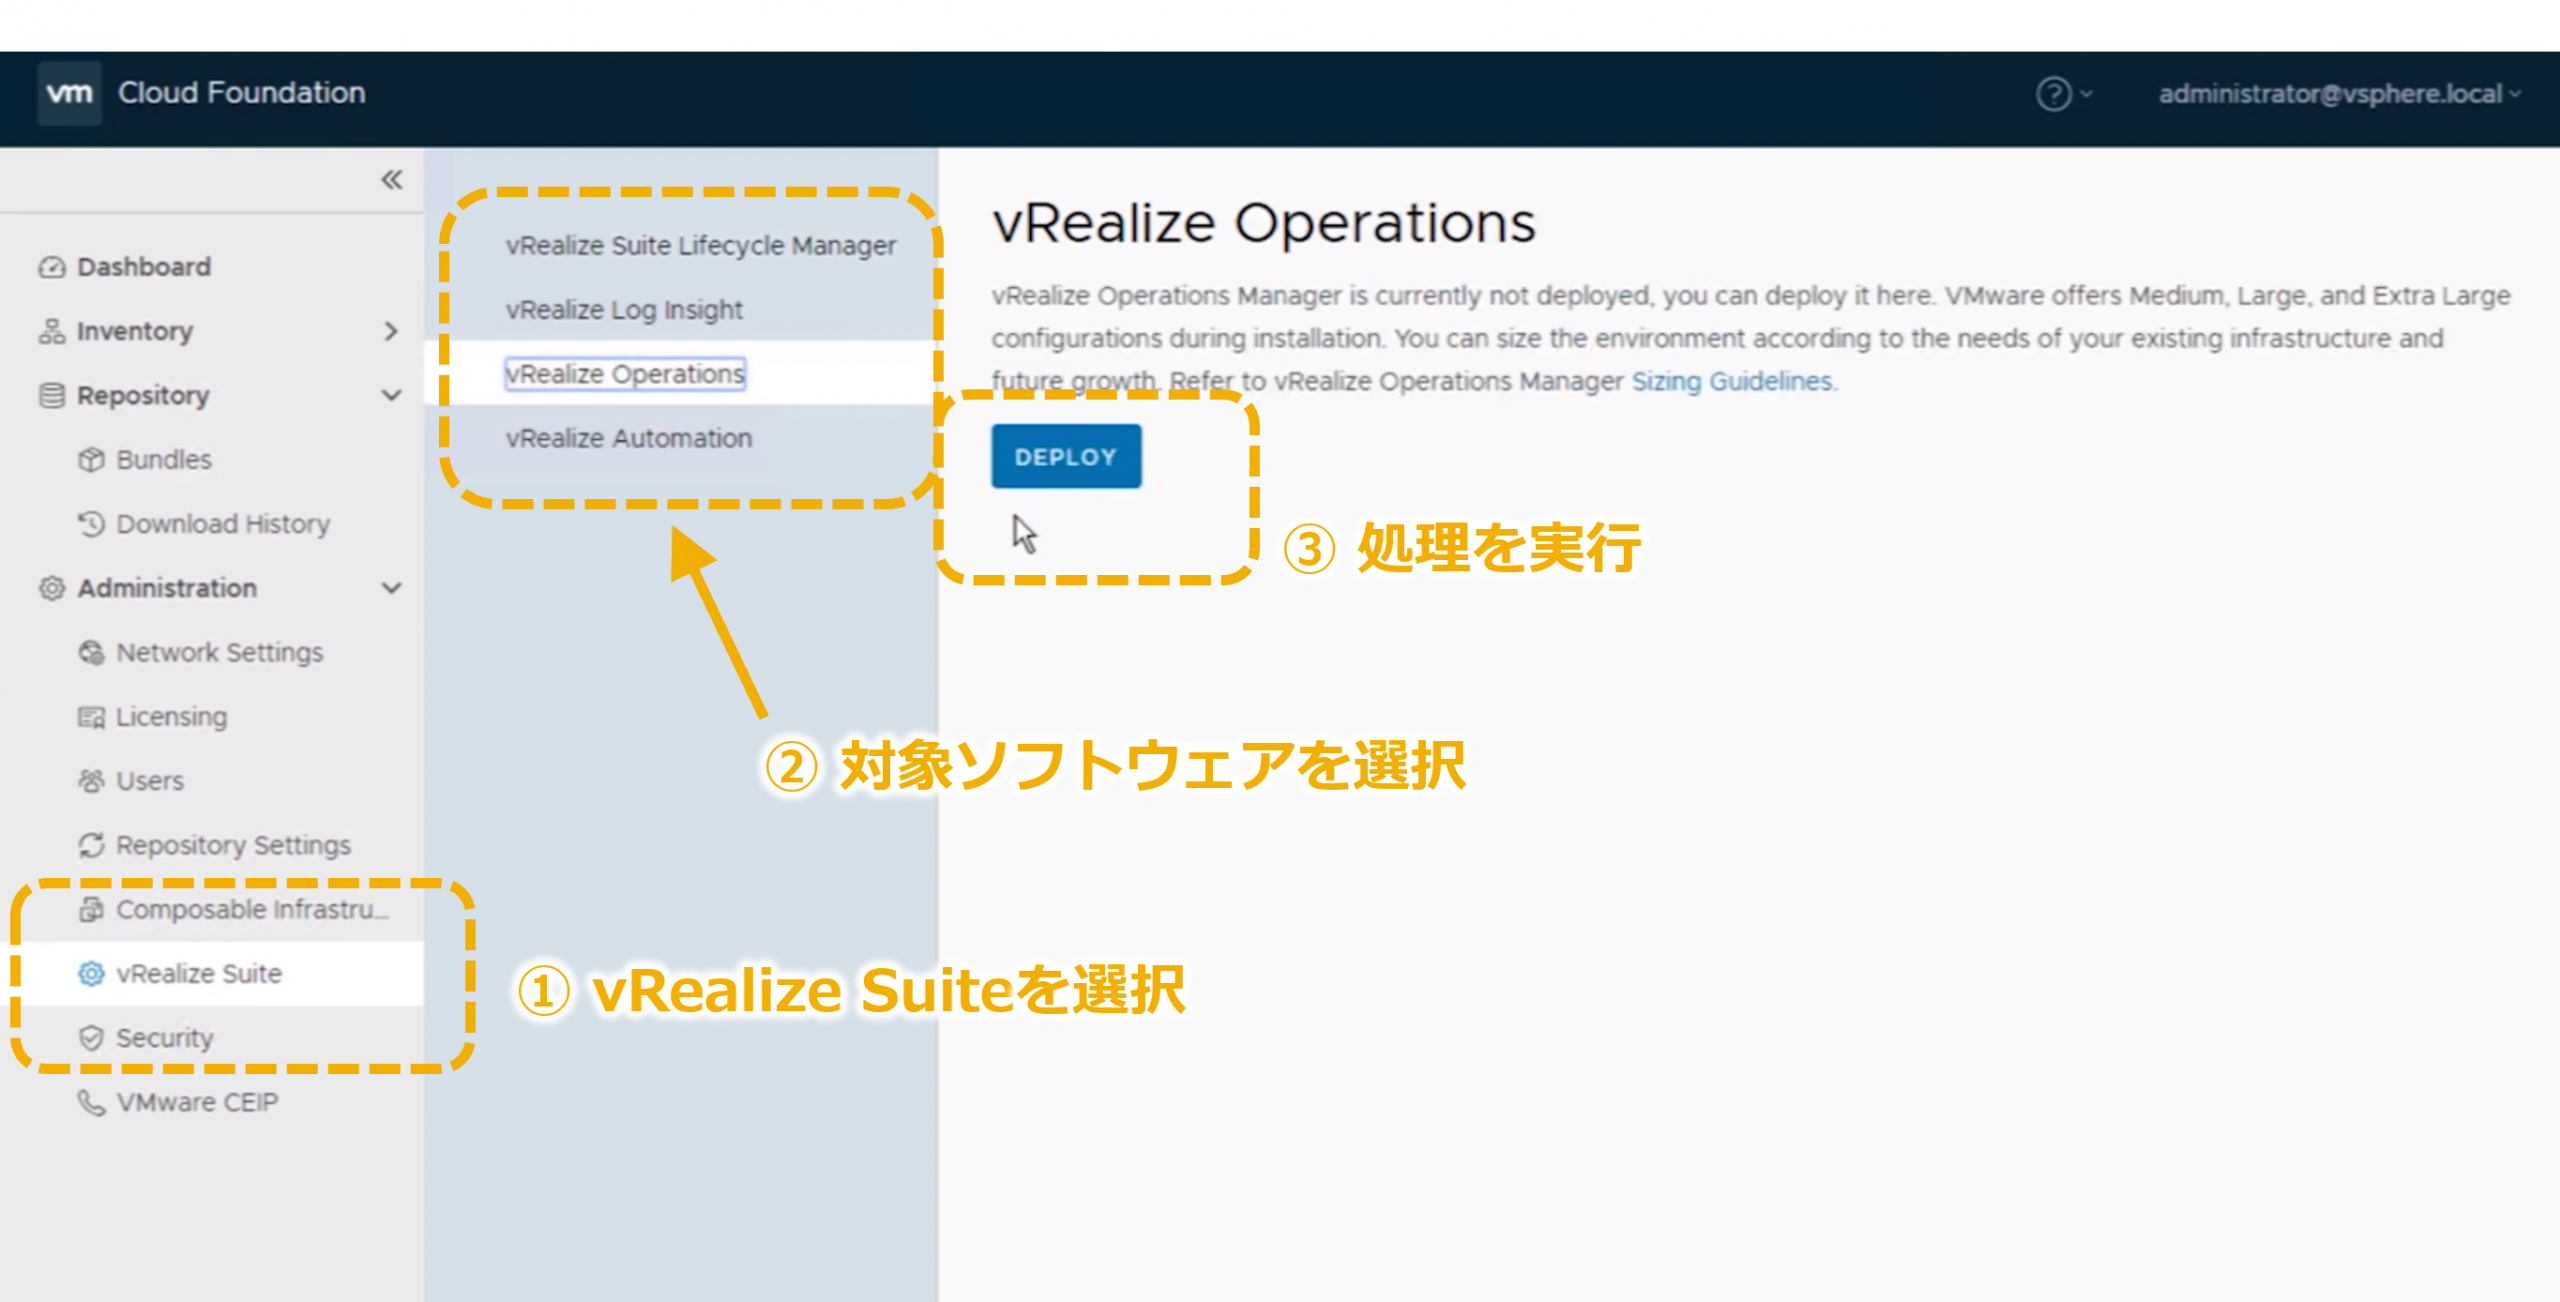Select vRealize Suite Lifecycle Manager tab
Image resolution: width=2560 pixels, height=1302 pixels.
point(701,245)
